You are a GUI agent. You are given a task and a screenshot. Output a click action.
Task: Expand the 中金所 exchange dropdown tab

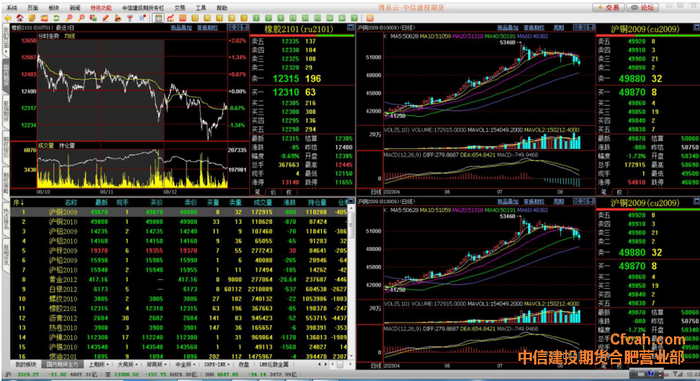[185, 364]
